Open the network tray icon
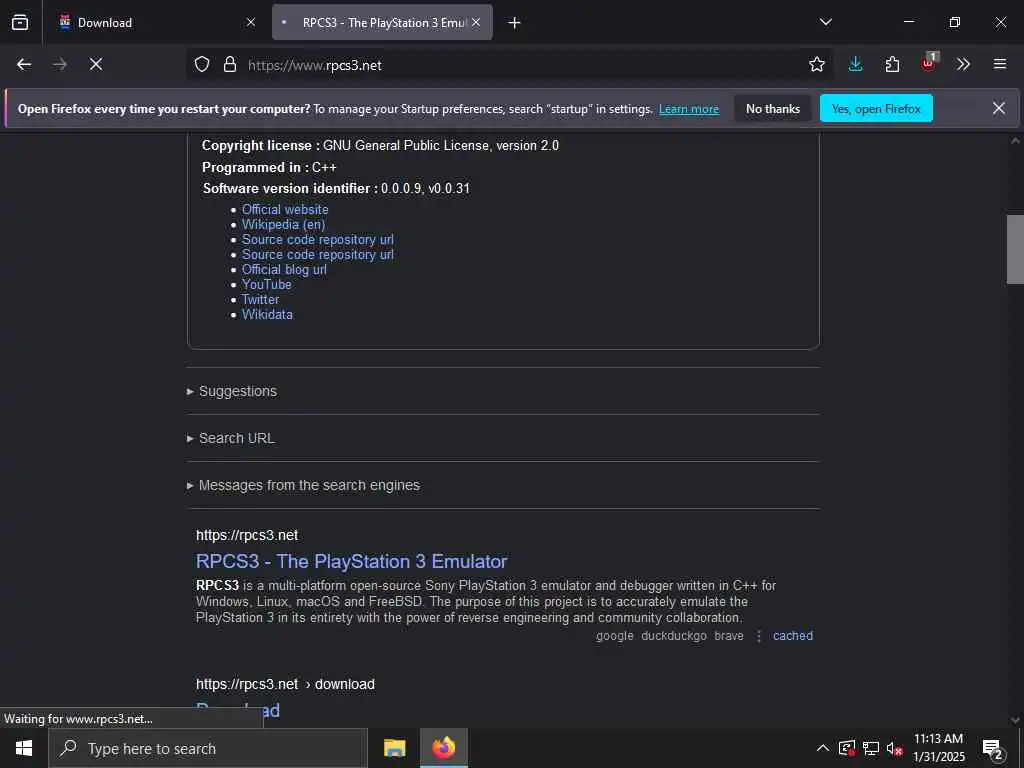 (x=871, y=748)
